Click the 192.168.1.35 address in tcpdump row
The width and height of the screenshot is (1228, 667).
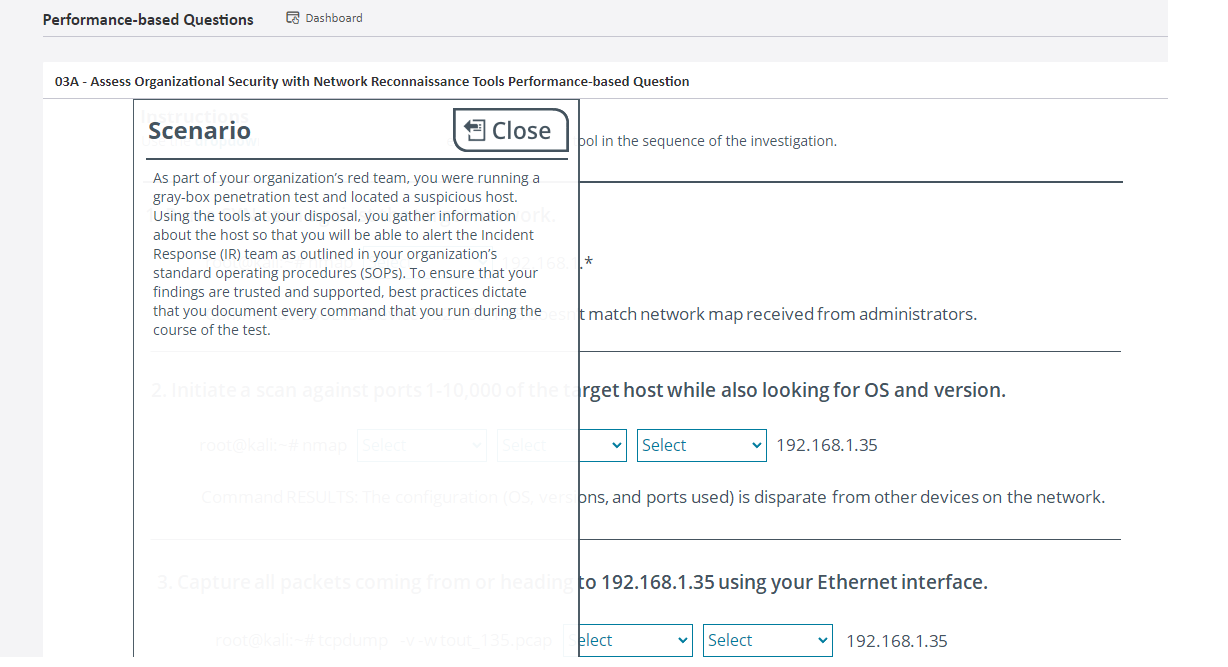pyautogui.click(x=896, y=641)
